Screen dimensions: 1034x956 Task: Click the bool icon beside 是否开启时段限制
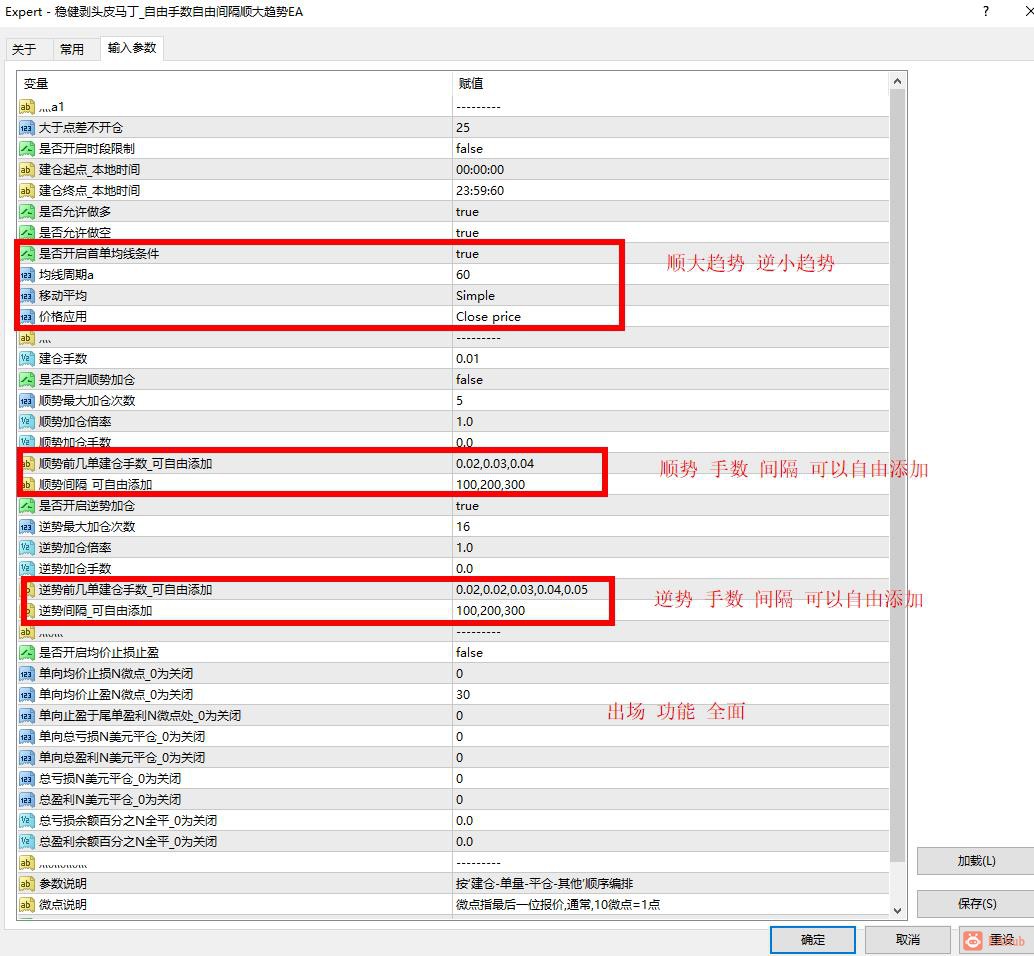[x=26, y=149]
